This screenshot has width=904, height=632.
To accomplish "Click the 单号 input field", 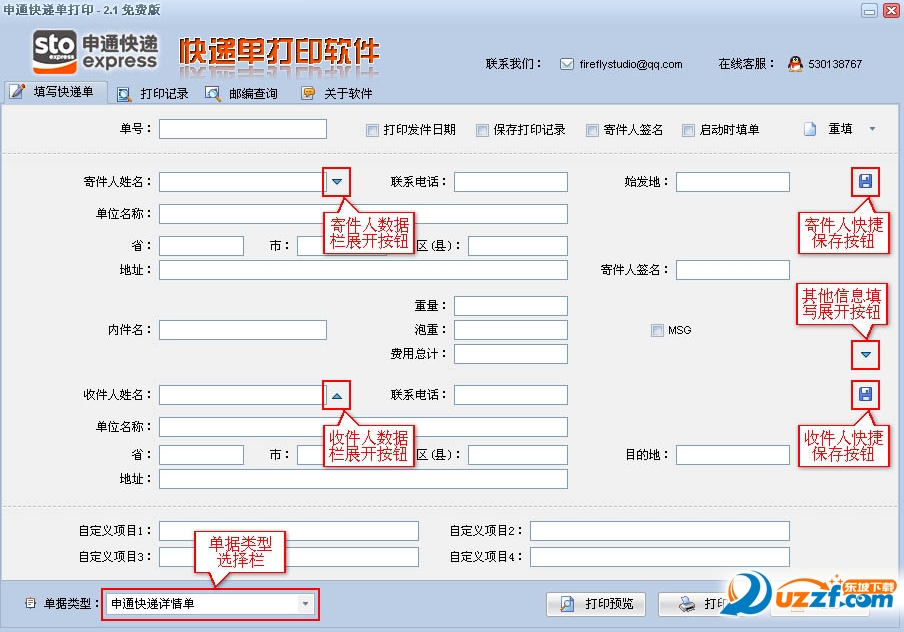I will coord(243,129).
